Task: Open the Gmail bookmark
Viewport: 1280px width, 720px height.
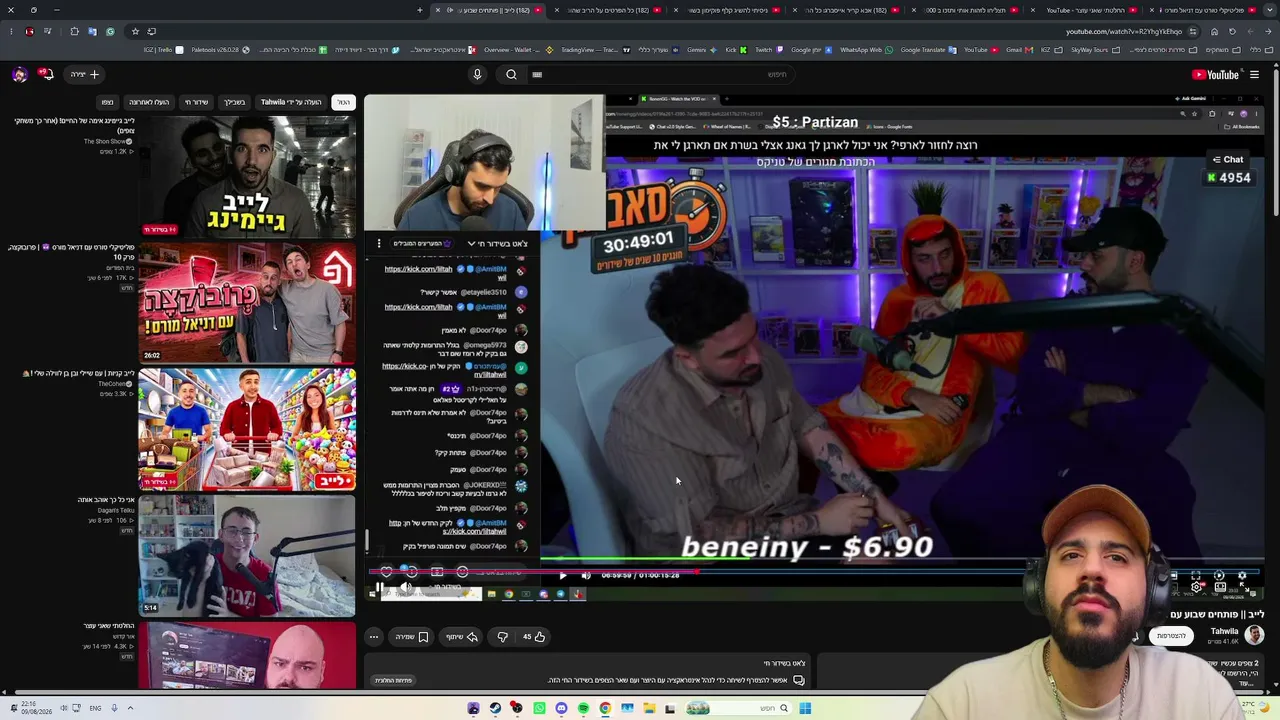Action: pyautogui.click(x=1019, y=50)
